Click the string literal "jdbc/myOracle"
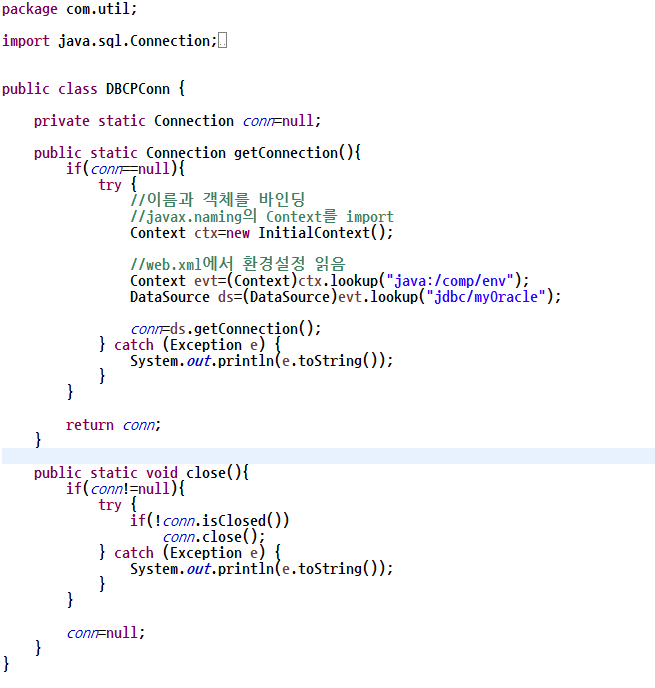655x688 pixels. [x=486, y=297]
